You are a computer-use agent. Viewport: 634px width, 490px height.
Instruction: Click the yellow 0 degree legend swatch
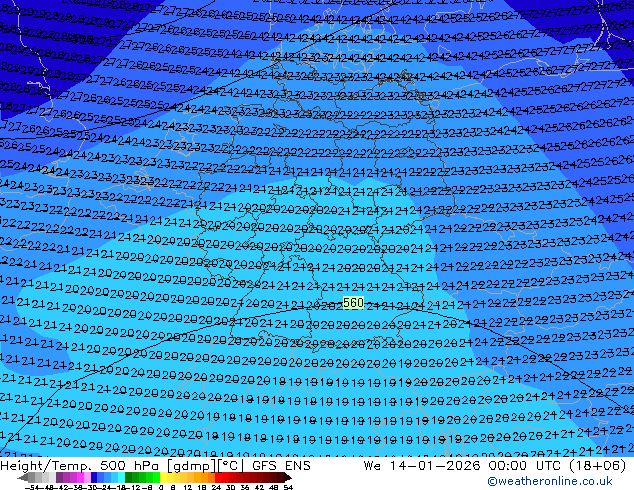163,477
